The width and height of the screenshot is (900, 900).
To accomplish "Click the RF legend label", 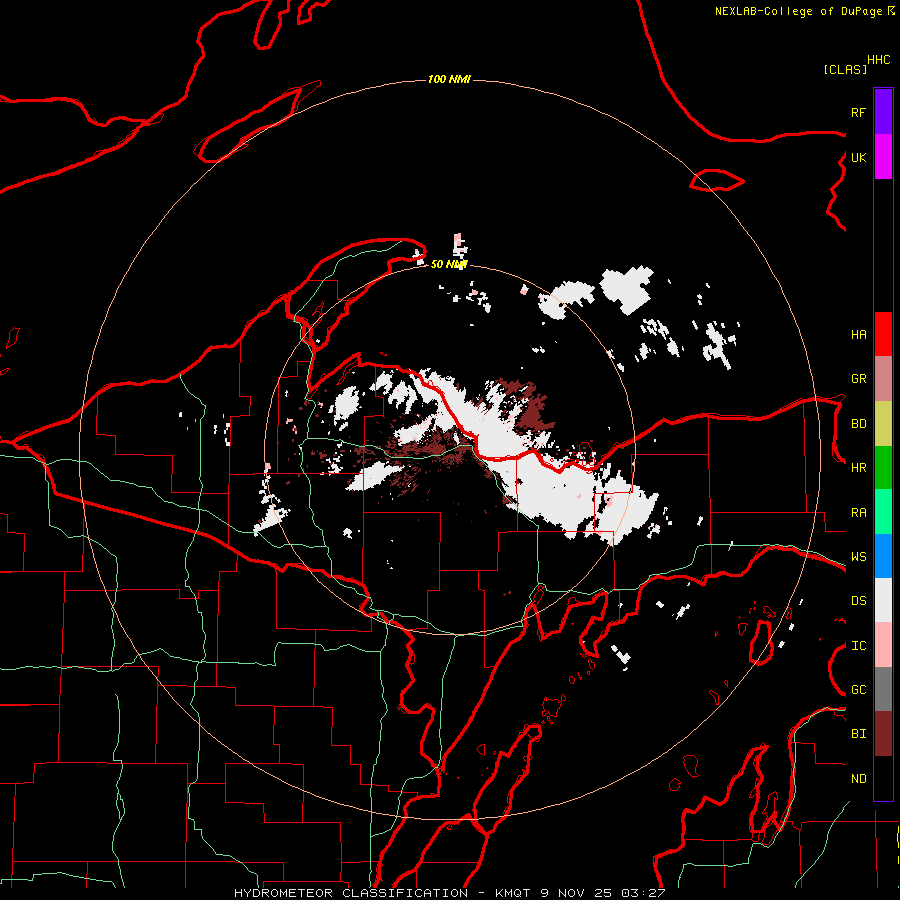I will click(x=858, y=112).
